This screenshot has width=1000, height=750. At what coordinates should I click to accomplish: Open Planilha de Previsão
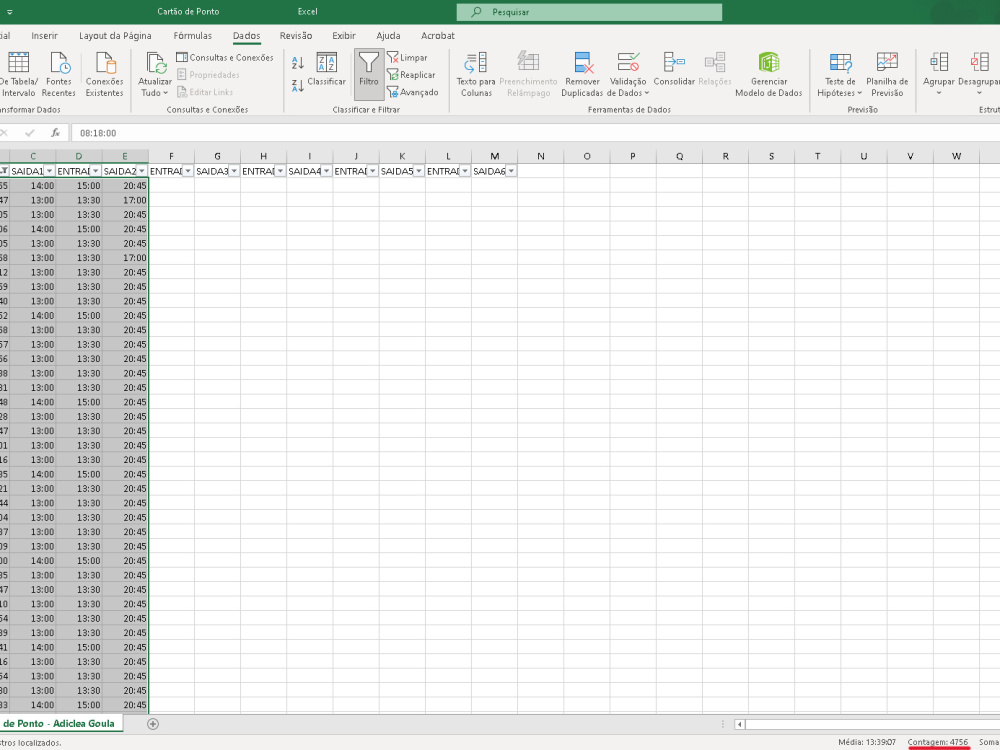click(x=887, y=75)
